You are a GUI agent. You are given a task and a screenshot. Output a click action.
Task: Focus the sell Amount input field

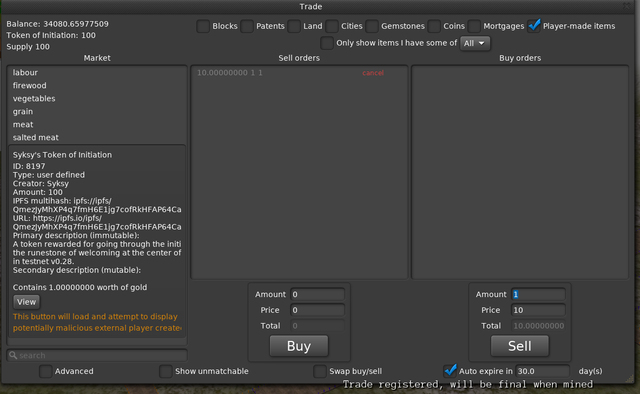[x=538, y=294]
